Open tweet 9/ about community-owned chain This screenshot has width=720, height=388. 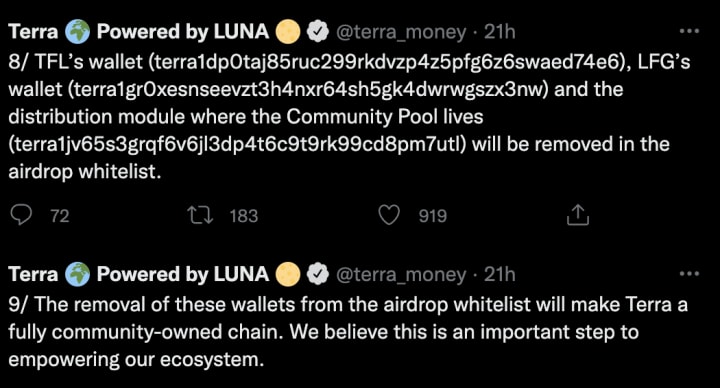[x=348, y=332]
